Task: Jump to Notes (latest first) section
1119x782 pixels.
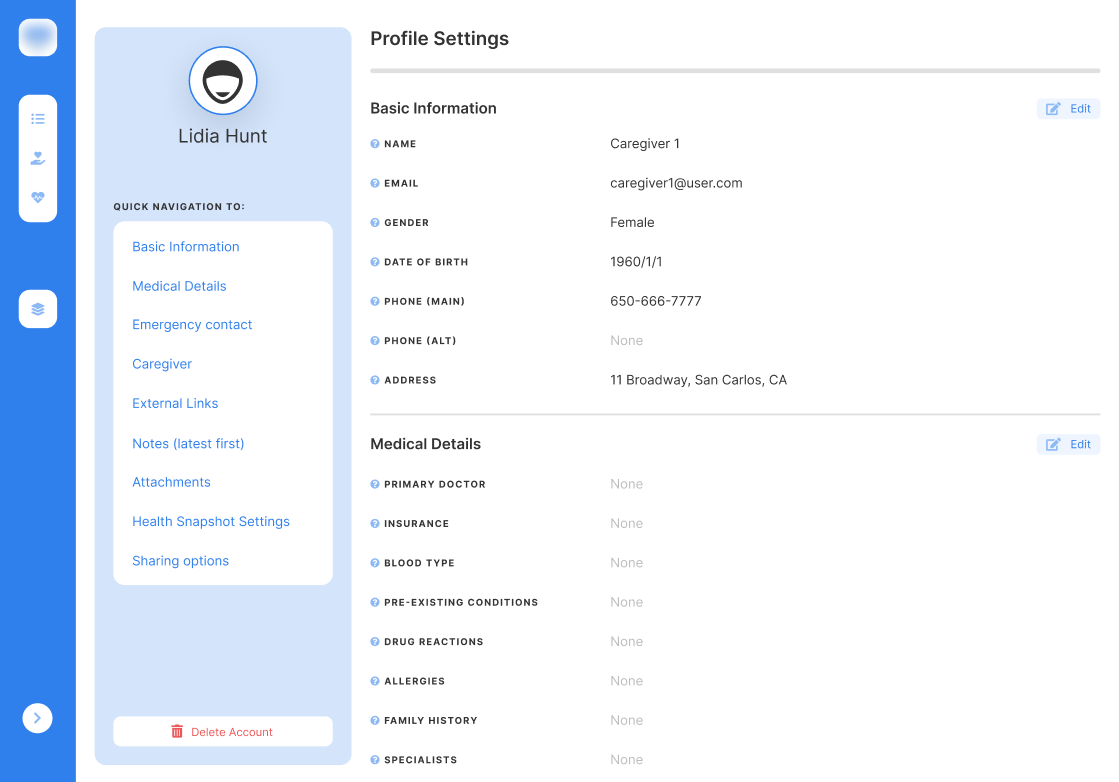Action: click(188, 443)
